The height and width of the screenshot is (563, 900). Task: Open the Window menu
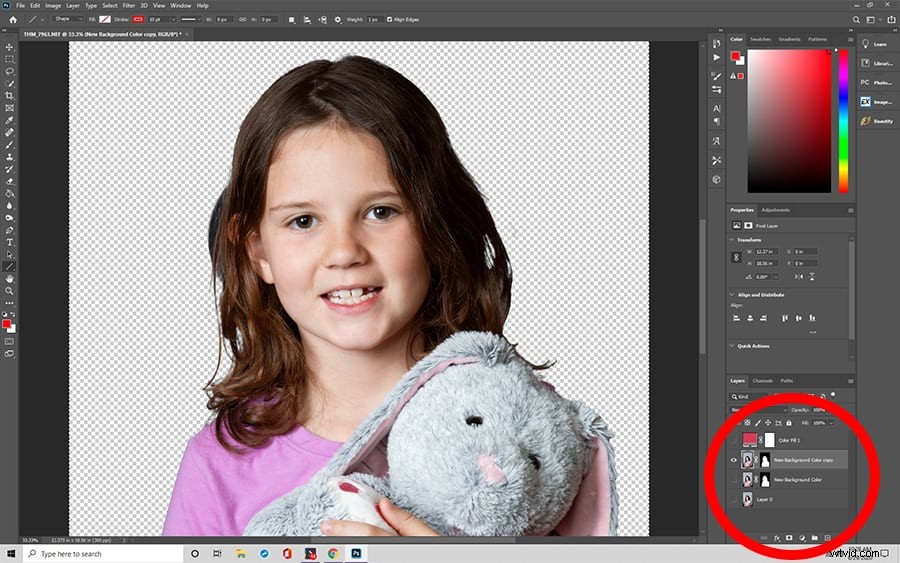pyautogui.click(x=181, y=5)
